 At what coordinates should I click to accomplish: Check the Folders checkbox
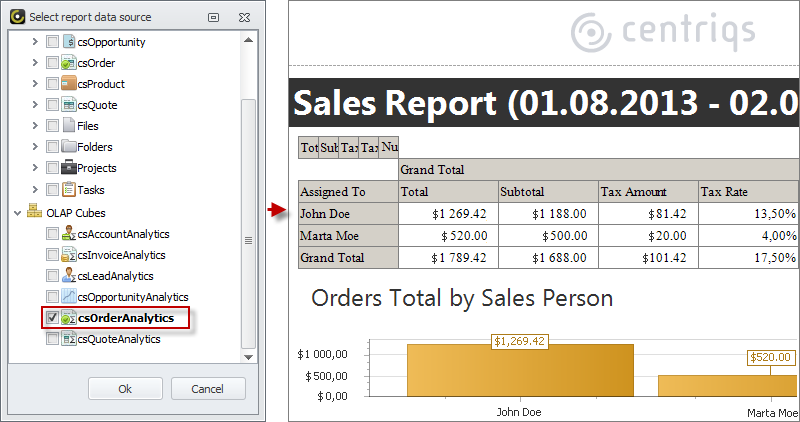tap(52, 146)
